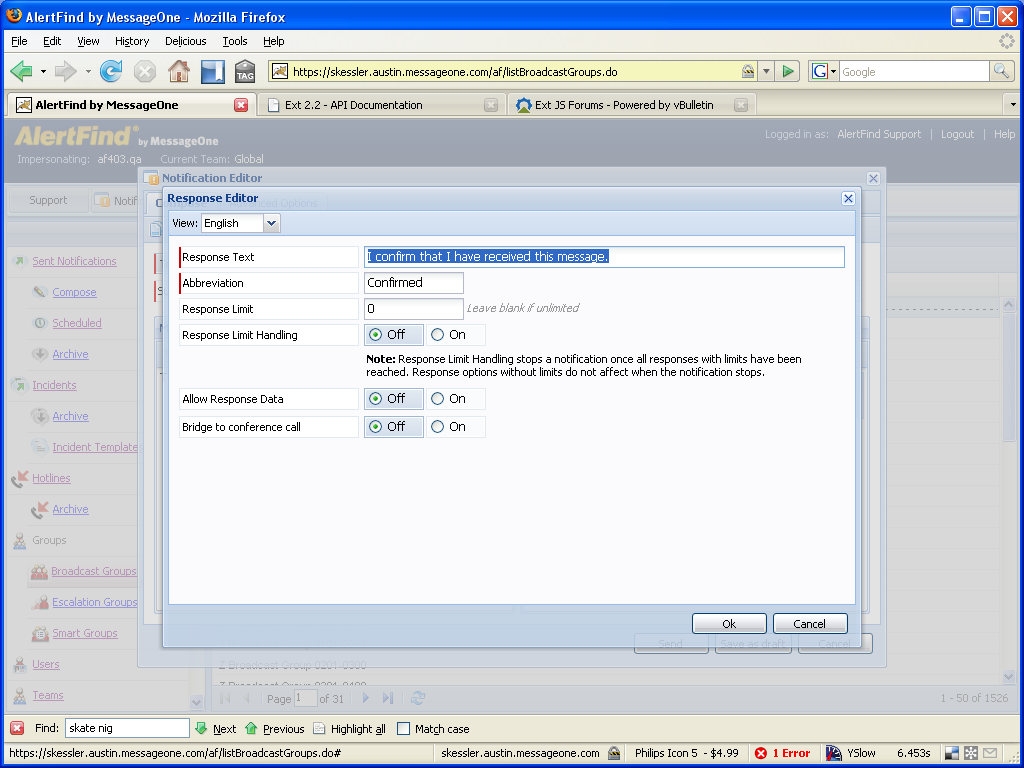Open the History menu
Viewport: 1024px width, 768px height.
tap(132, 41)
